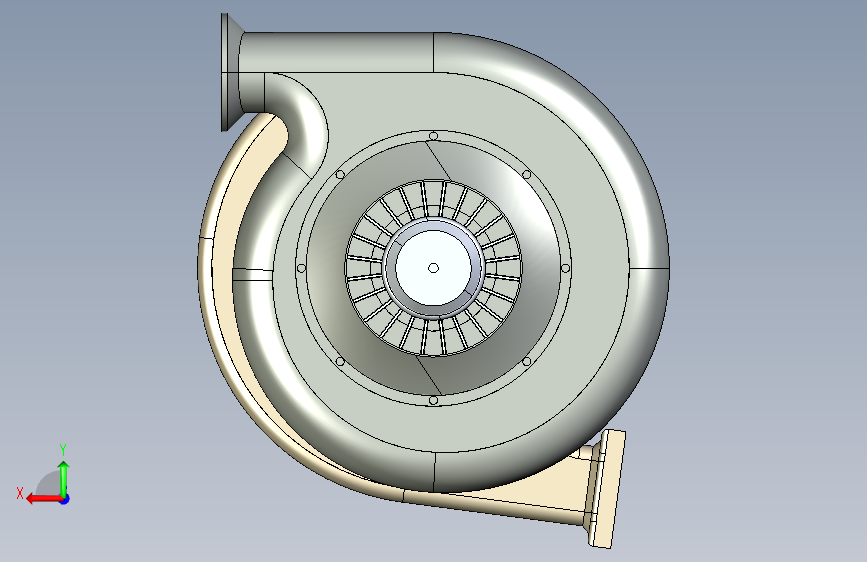Screen dimensions: 867x562
Task: Select the white central hub disc
Action: 433,268
